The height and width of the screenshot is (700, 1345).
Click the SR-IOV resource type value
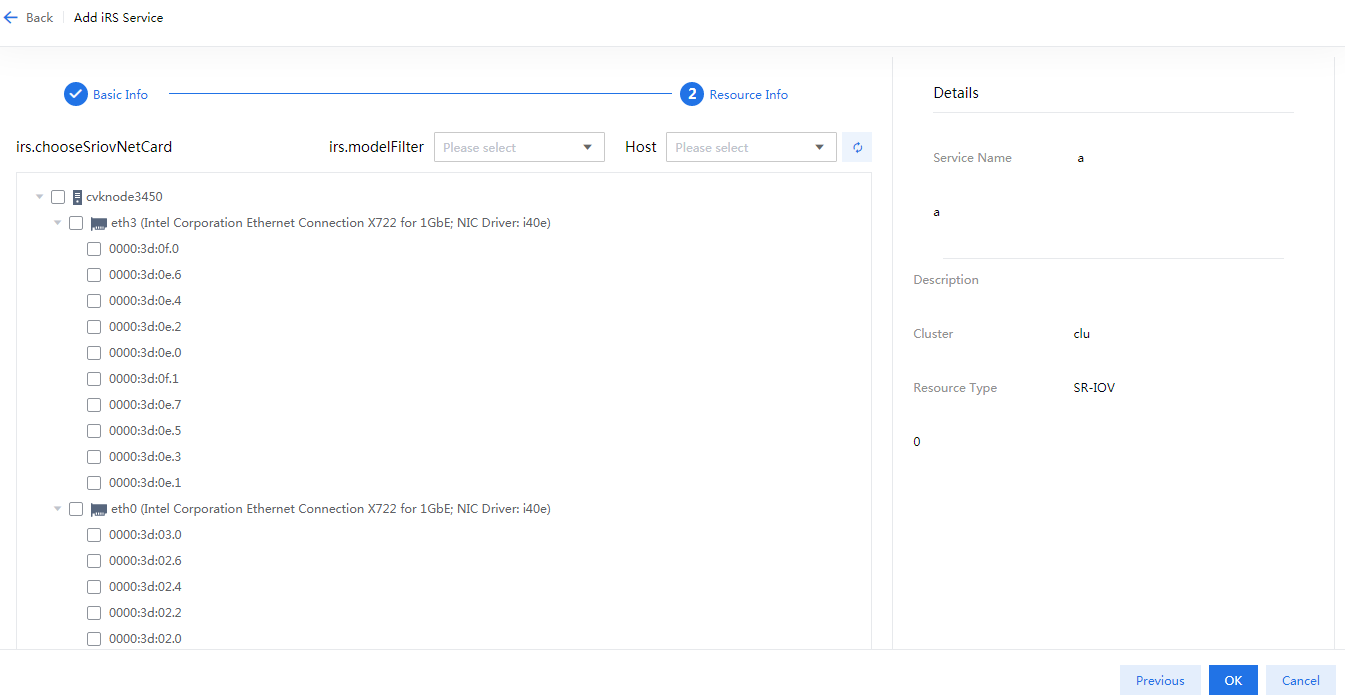(x=1094, y=388)
